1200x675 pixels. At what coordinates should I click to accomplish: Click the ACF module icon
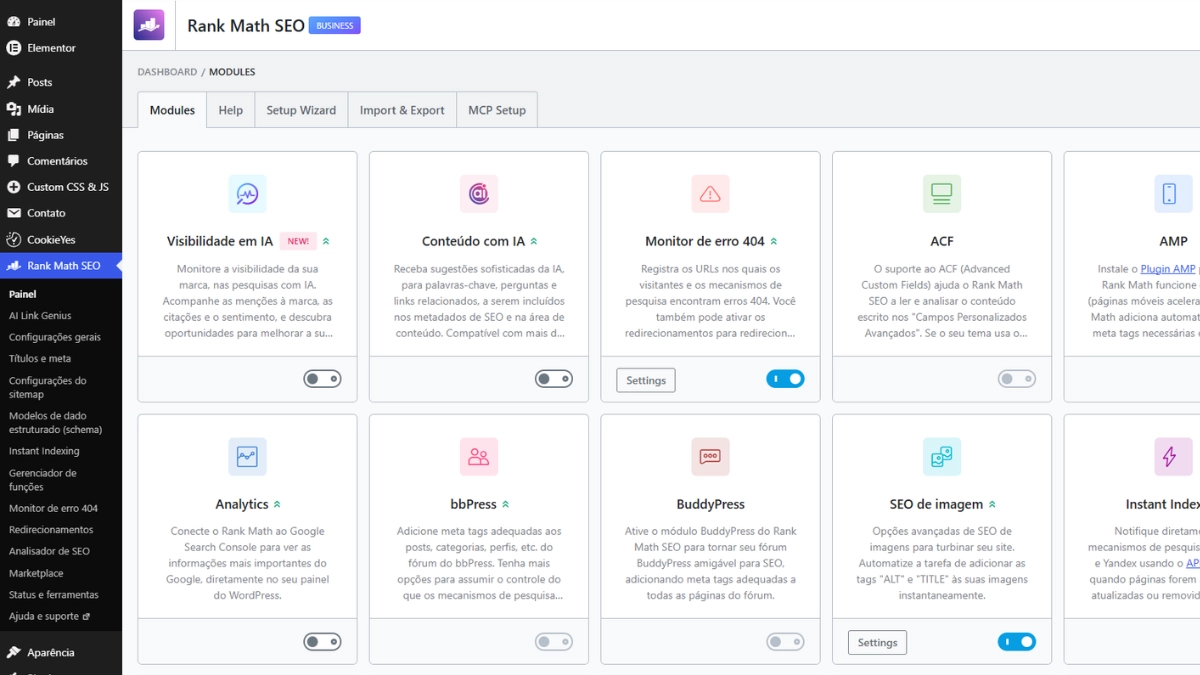coord(942,194)
